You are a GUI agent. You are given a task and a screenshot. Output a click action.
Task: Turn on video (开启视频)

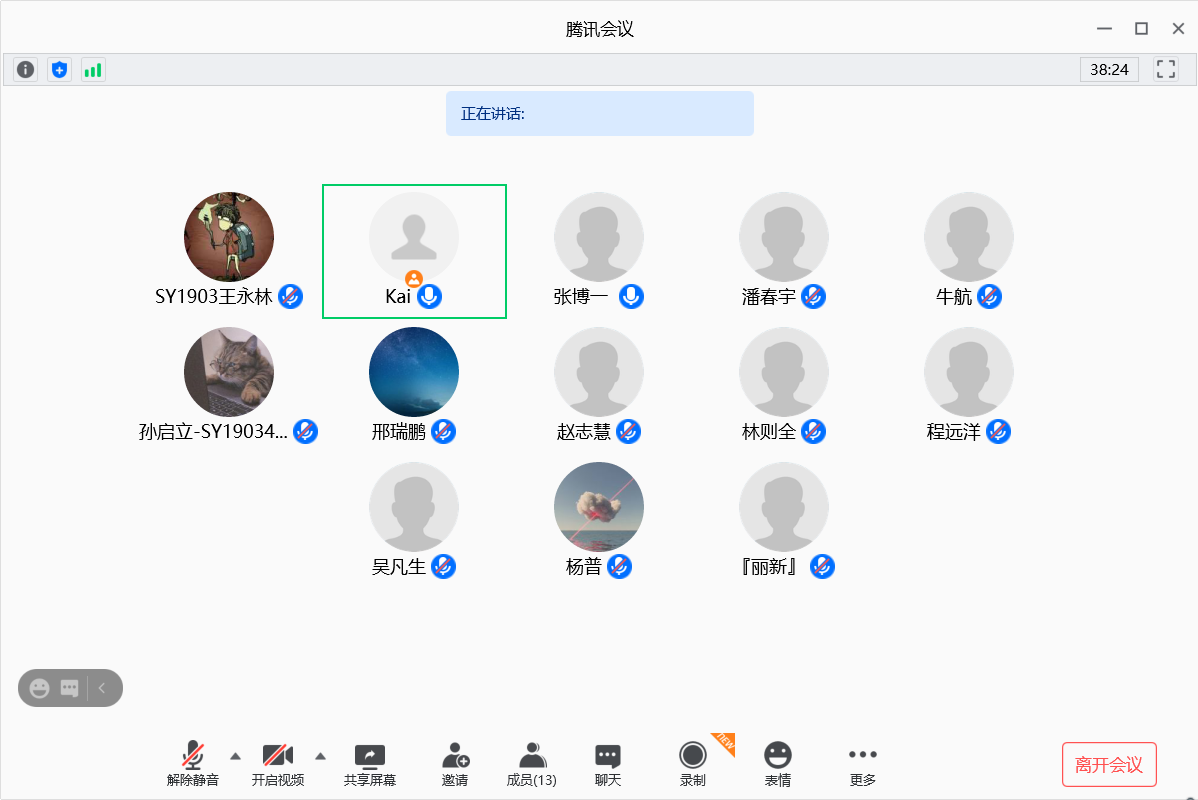point(277,764)
